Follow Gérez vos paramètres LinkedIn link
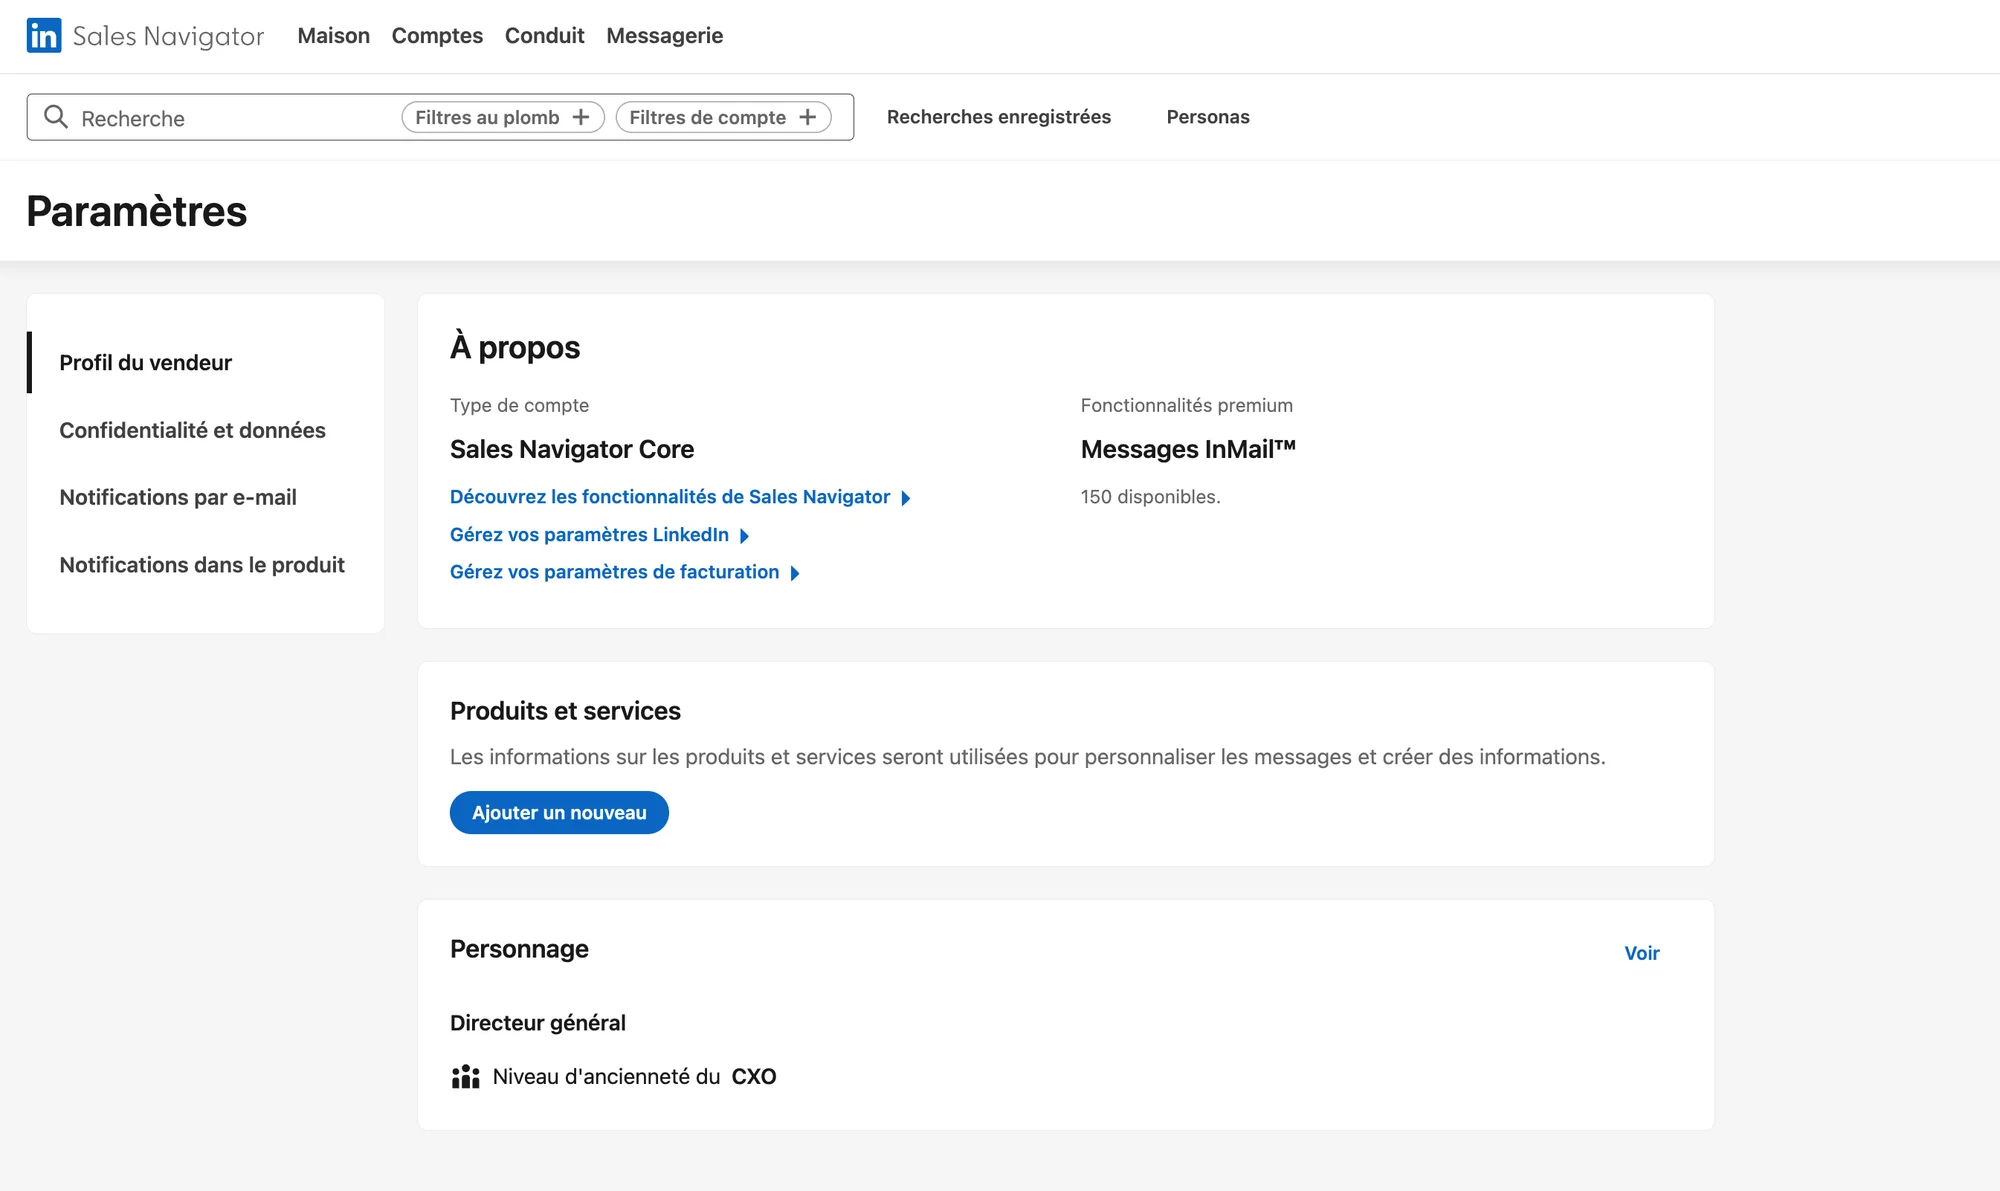2000x1191 pixels. [589, 535]
